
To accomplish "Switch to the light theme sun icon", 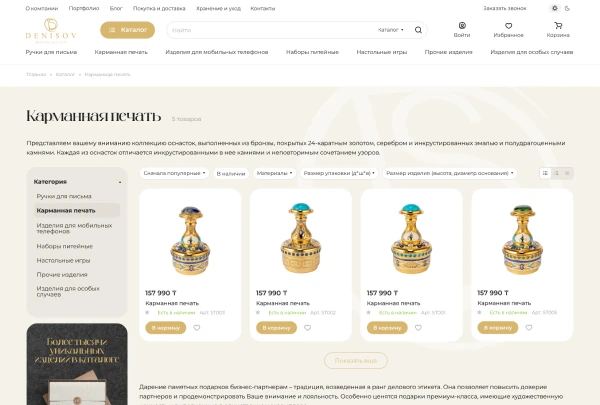I will tap(554, 8).
